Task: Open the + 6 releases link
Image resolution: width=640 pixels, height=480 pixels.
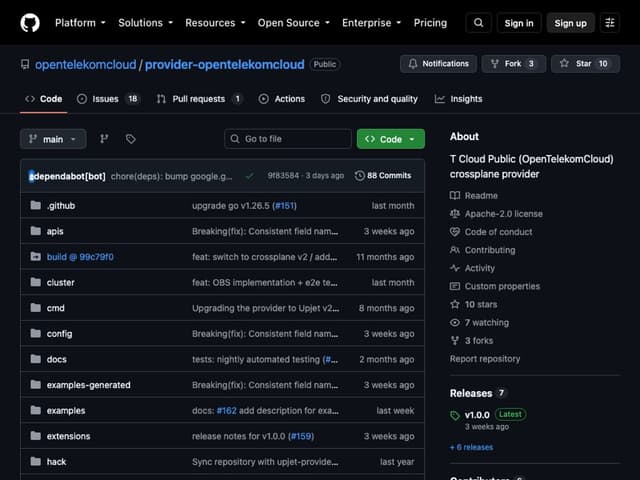Action: 471,447
